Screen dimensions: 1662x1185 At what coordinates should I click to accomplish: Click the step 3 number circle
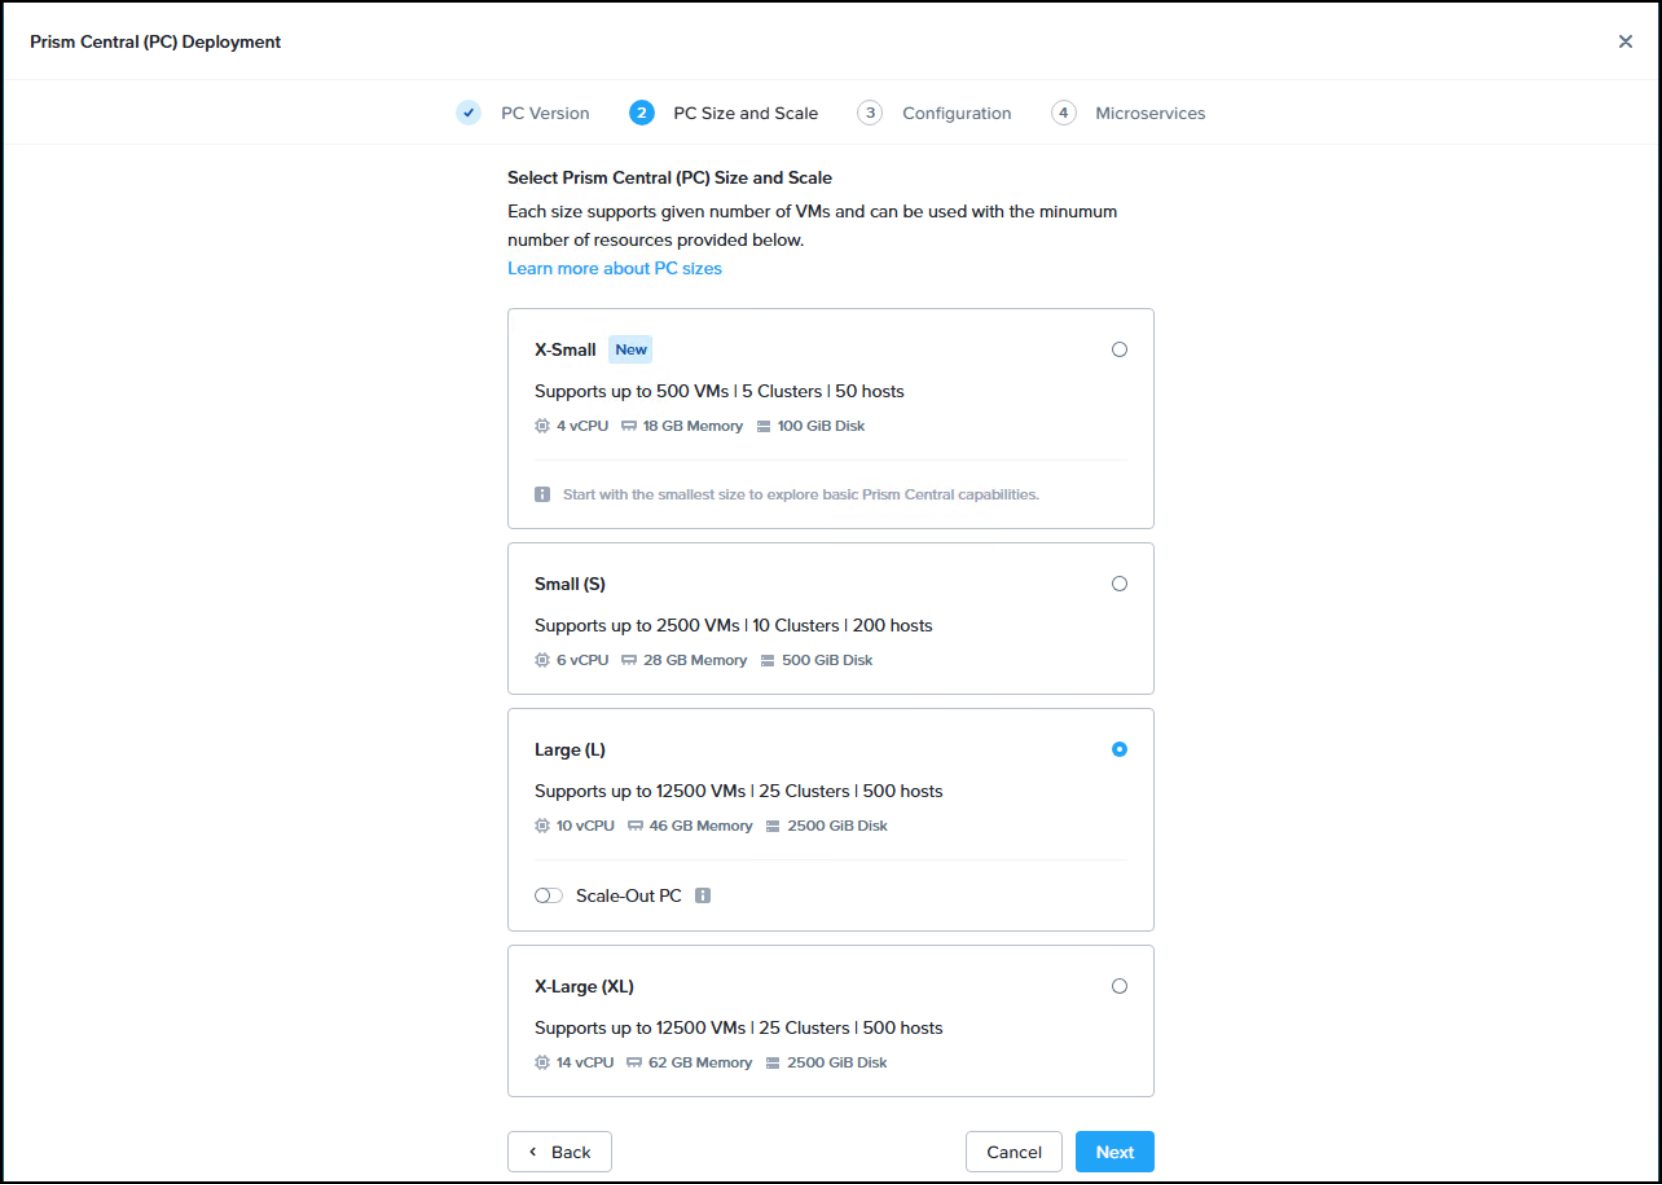(870, 113)
